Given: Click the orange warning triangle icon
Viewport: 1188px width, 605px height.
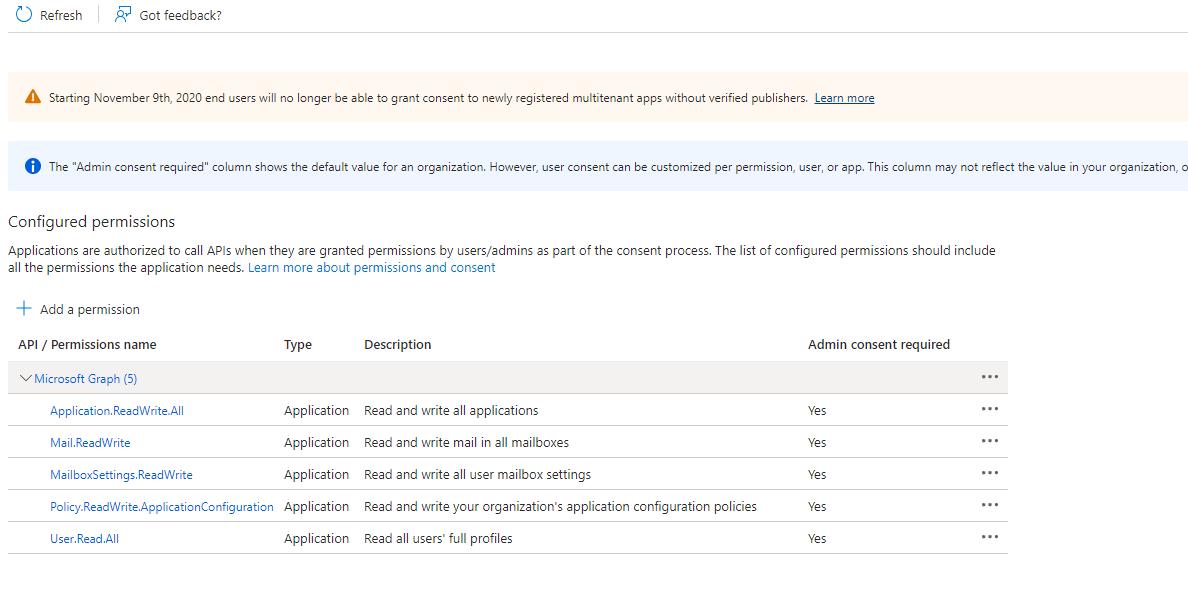Looking at the screenshot, I should pos(33,97).
